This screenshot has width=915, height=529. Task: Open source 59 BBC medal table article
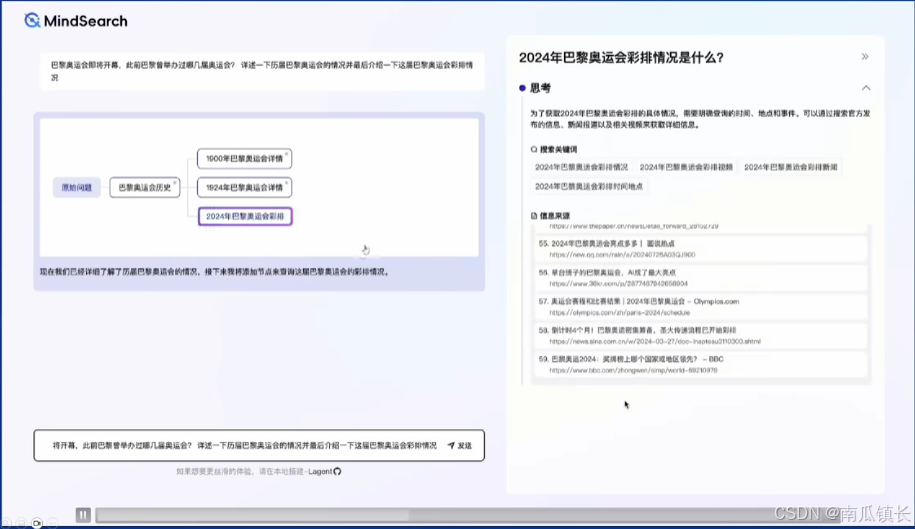tap(700, 365)
